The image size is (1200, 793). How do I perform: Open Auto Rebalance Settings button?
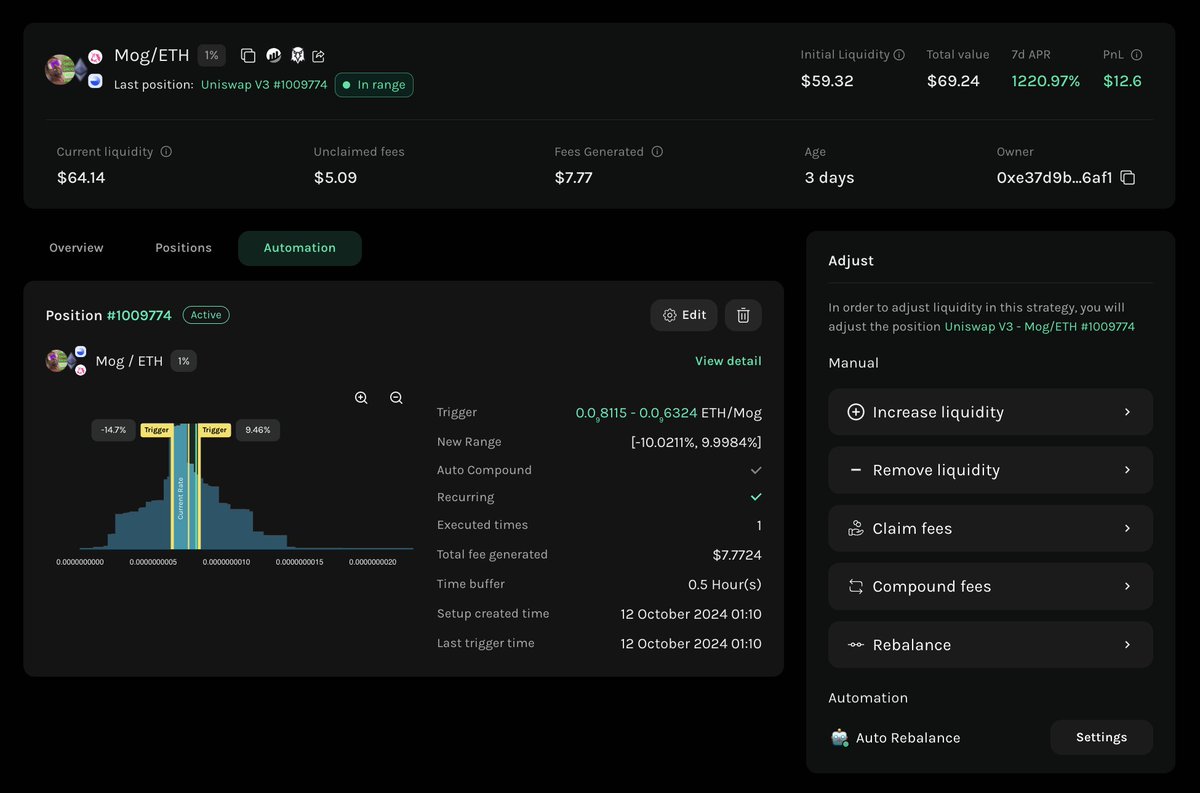pos(1101,737)
